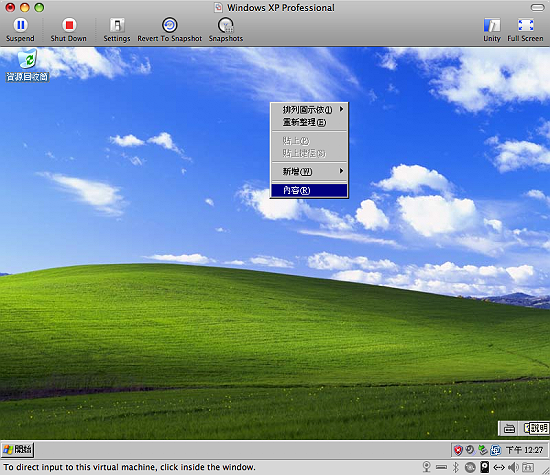
Task: Revert To Snapshot
Action: point(169,29)
